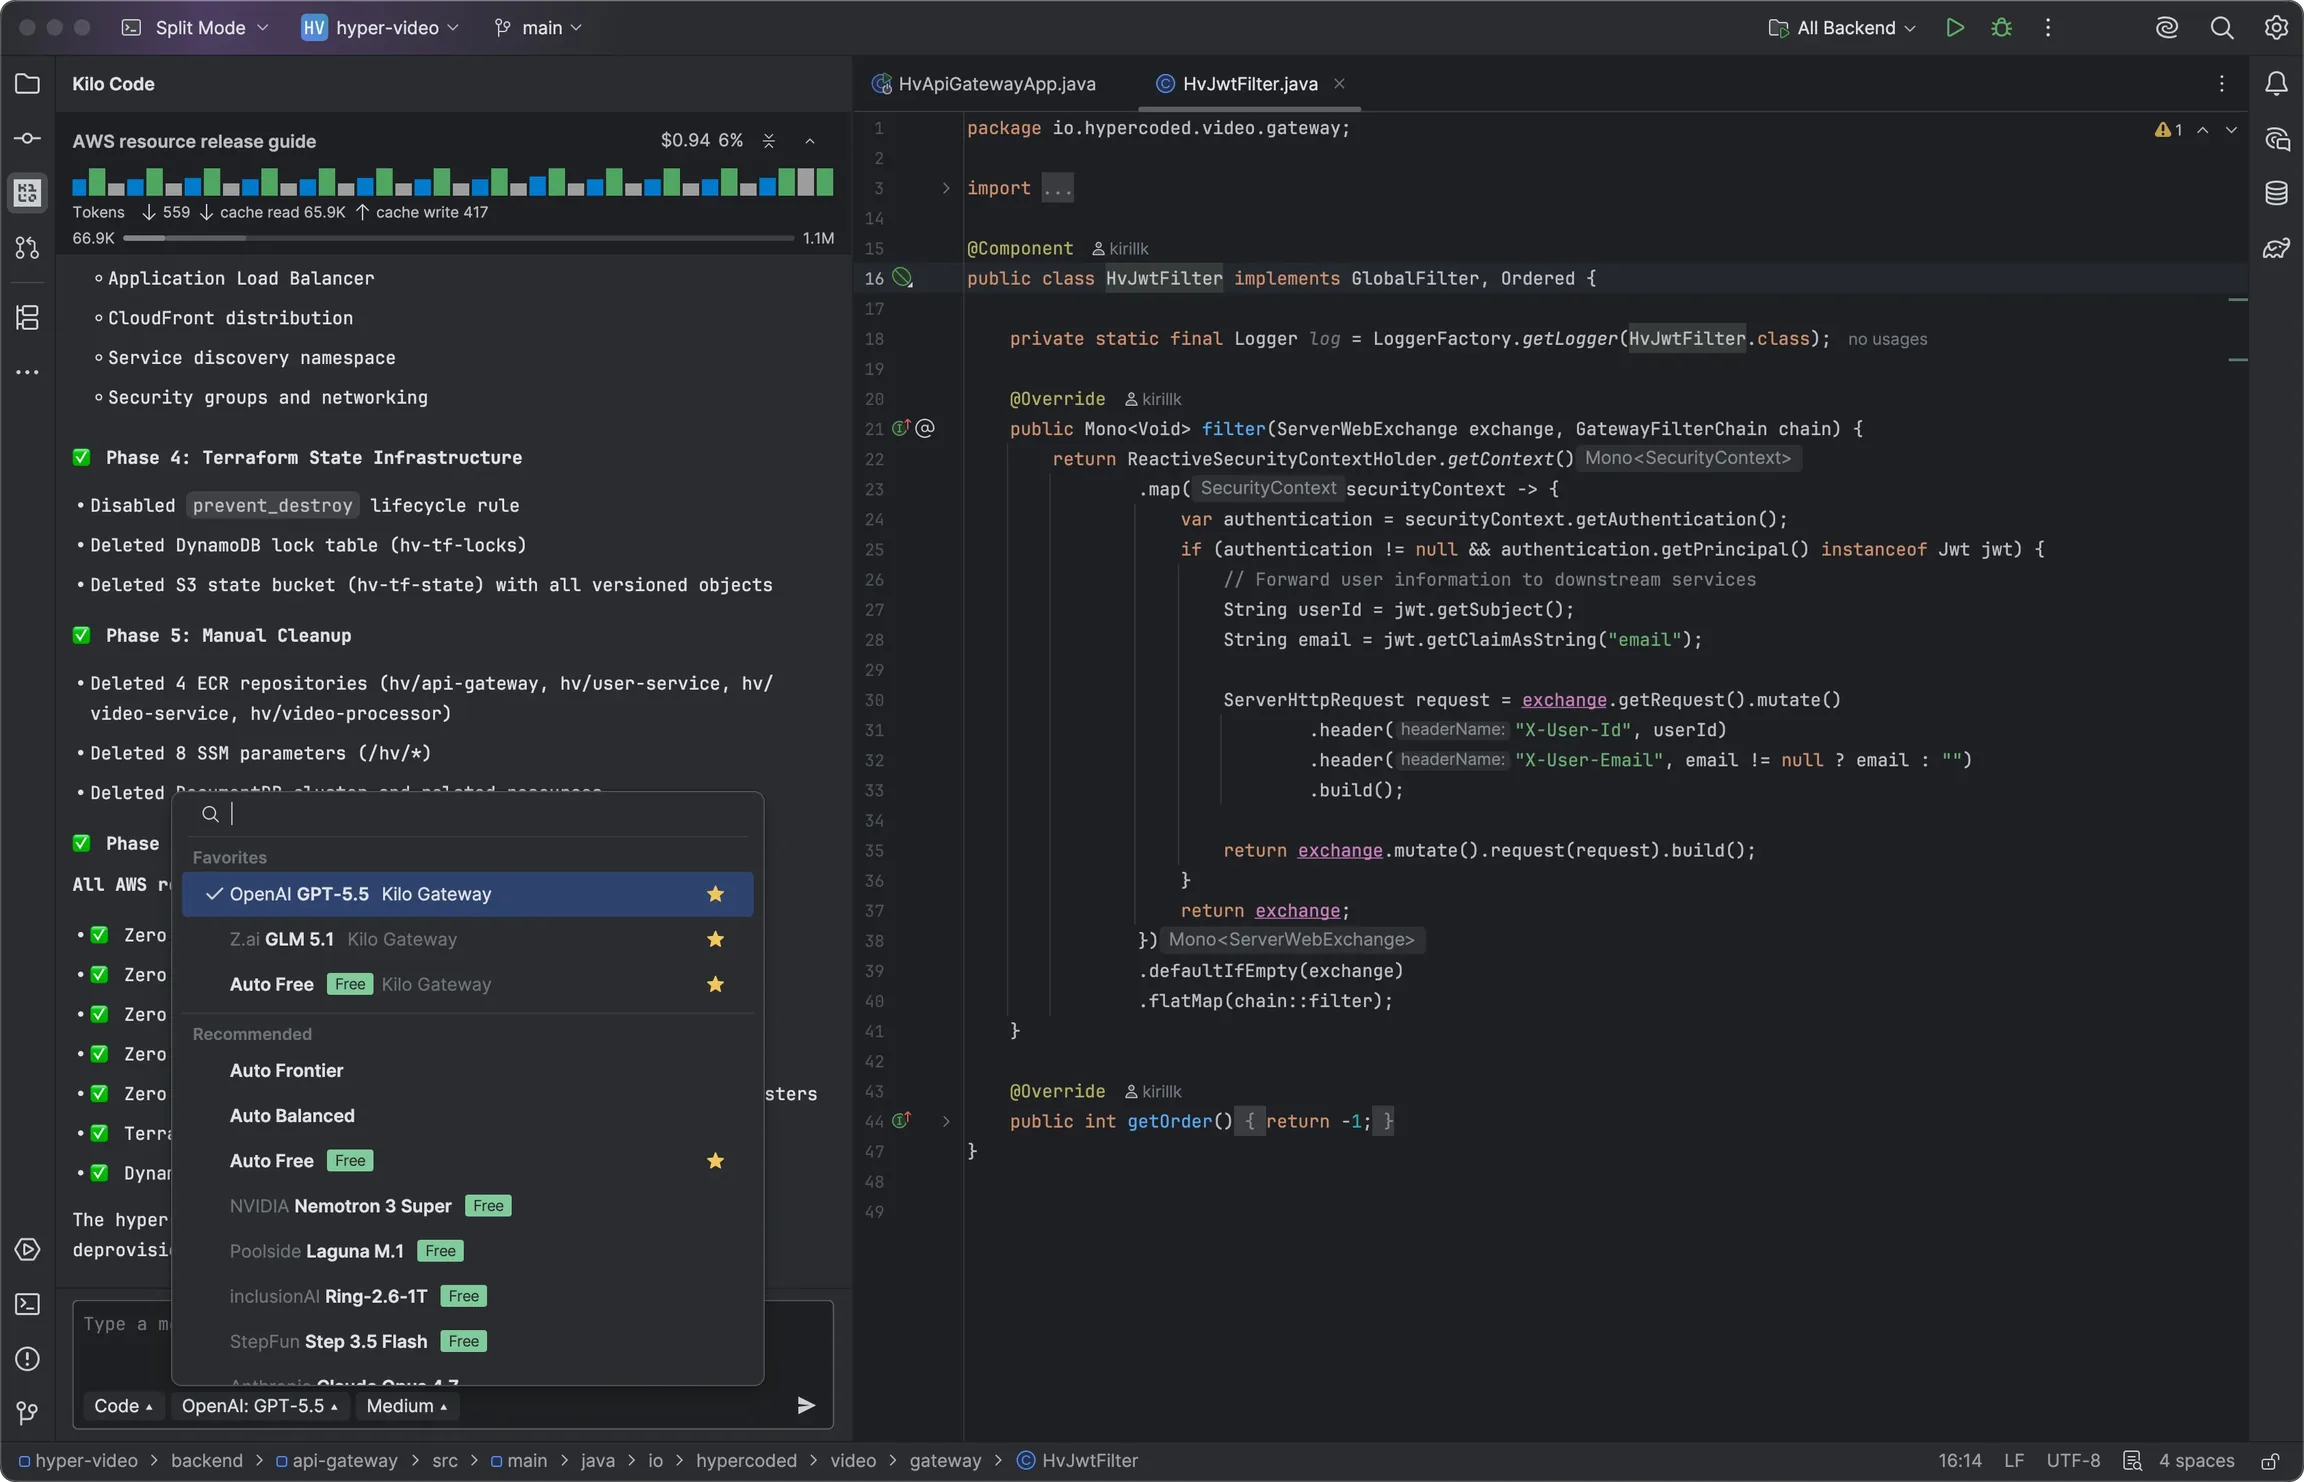
Task: Open the All Backend run configuration dropdown
Action: (x=1842, y=28)
